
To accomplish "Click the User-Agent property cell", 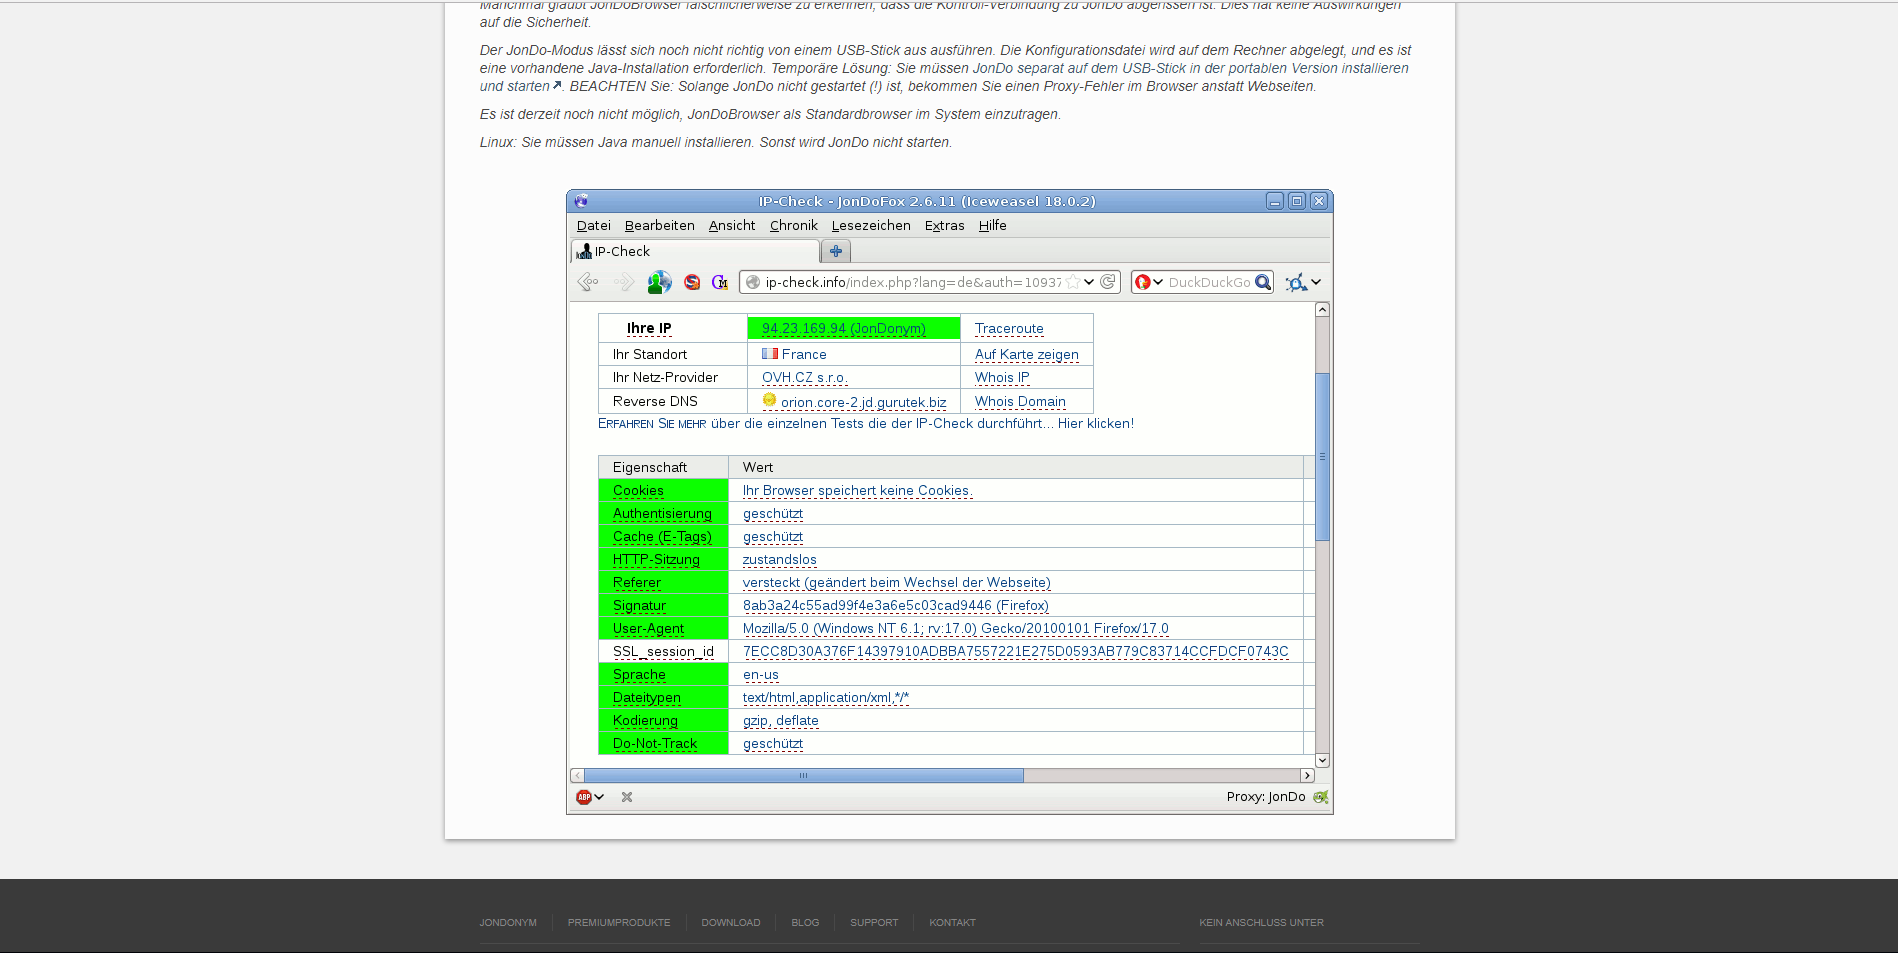I will [663, 628].
